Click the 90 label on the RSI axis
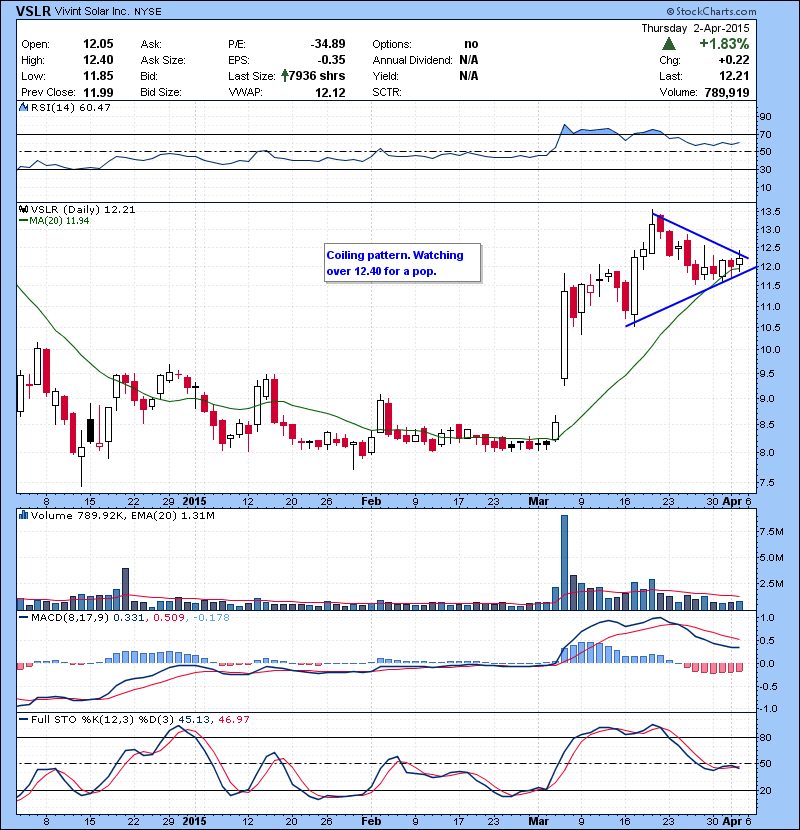 click(x=766, y=117)
